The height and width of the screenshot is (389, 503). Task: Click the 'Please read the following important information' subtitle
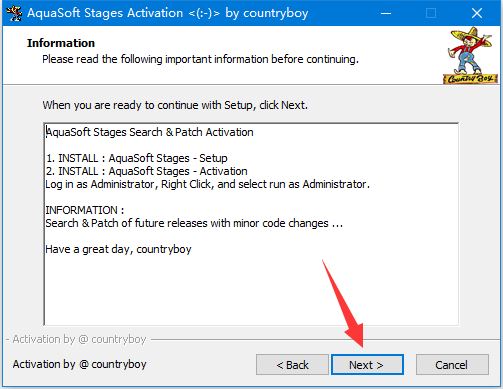tap(200, 59)
